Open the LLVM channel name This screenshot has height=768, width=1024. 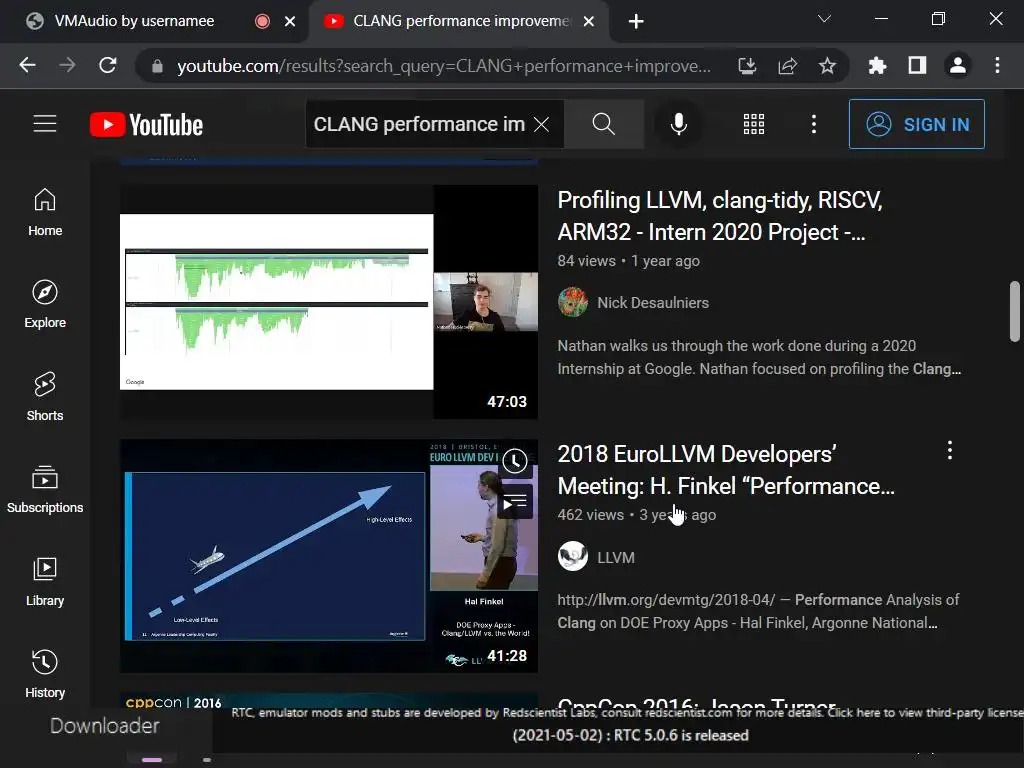tap(616, 557)
